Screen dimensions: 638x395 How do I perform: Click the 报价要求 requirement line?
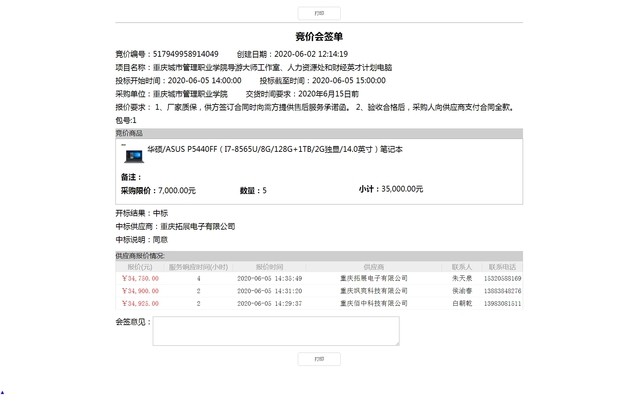315,107
